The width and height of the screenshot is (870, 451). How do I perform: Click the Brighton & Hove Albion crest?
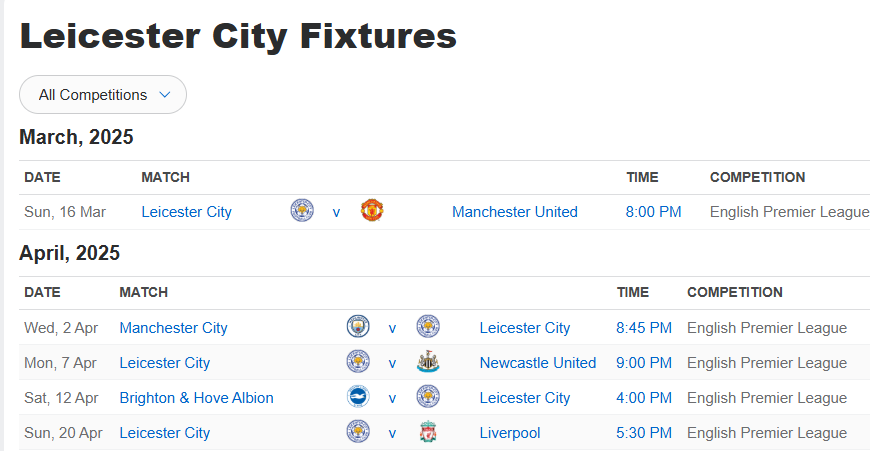[357, 397]
